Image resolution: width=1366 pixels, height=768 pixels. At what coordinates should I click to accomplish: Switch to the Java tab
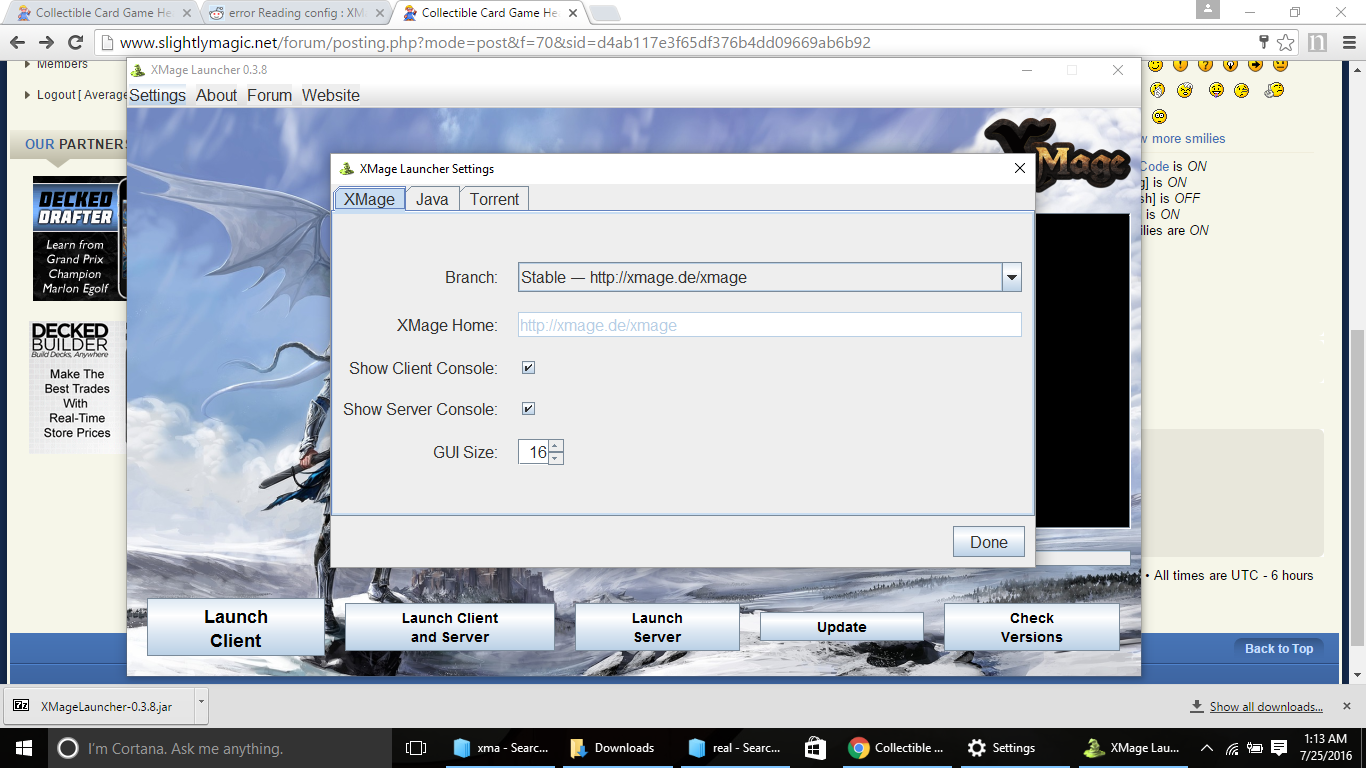pyautogui.click(x=432, y=199)
